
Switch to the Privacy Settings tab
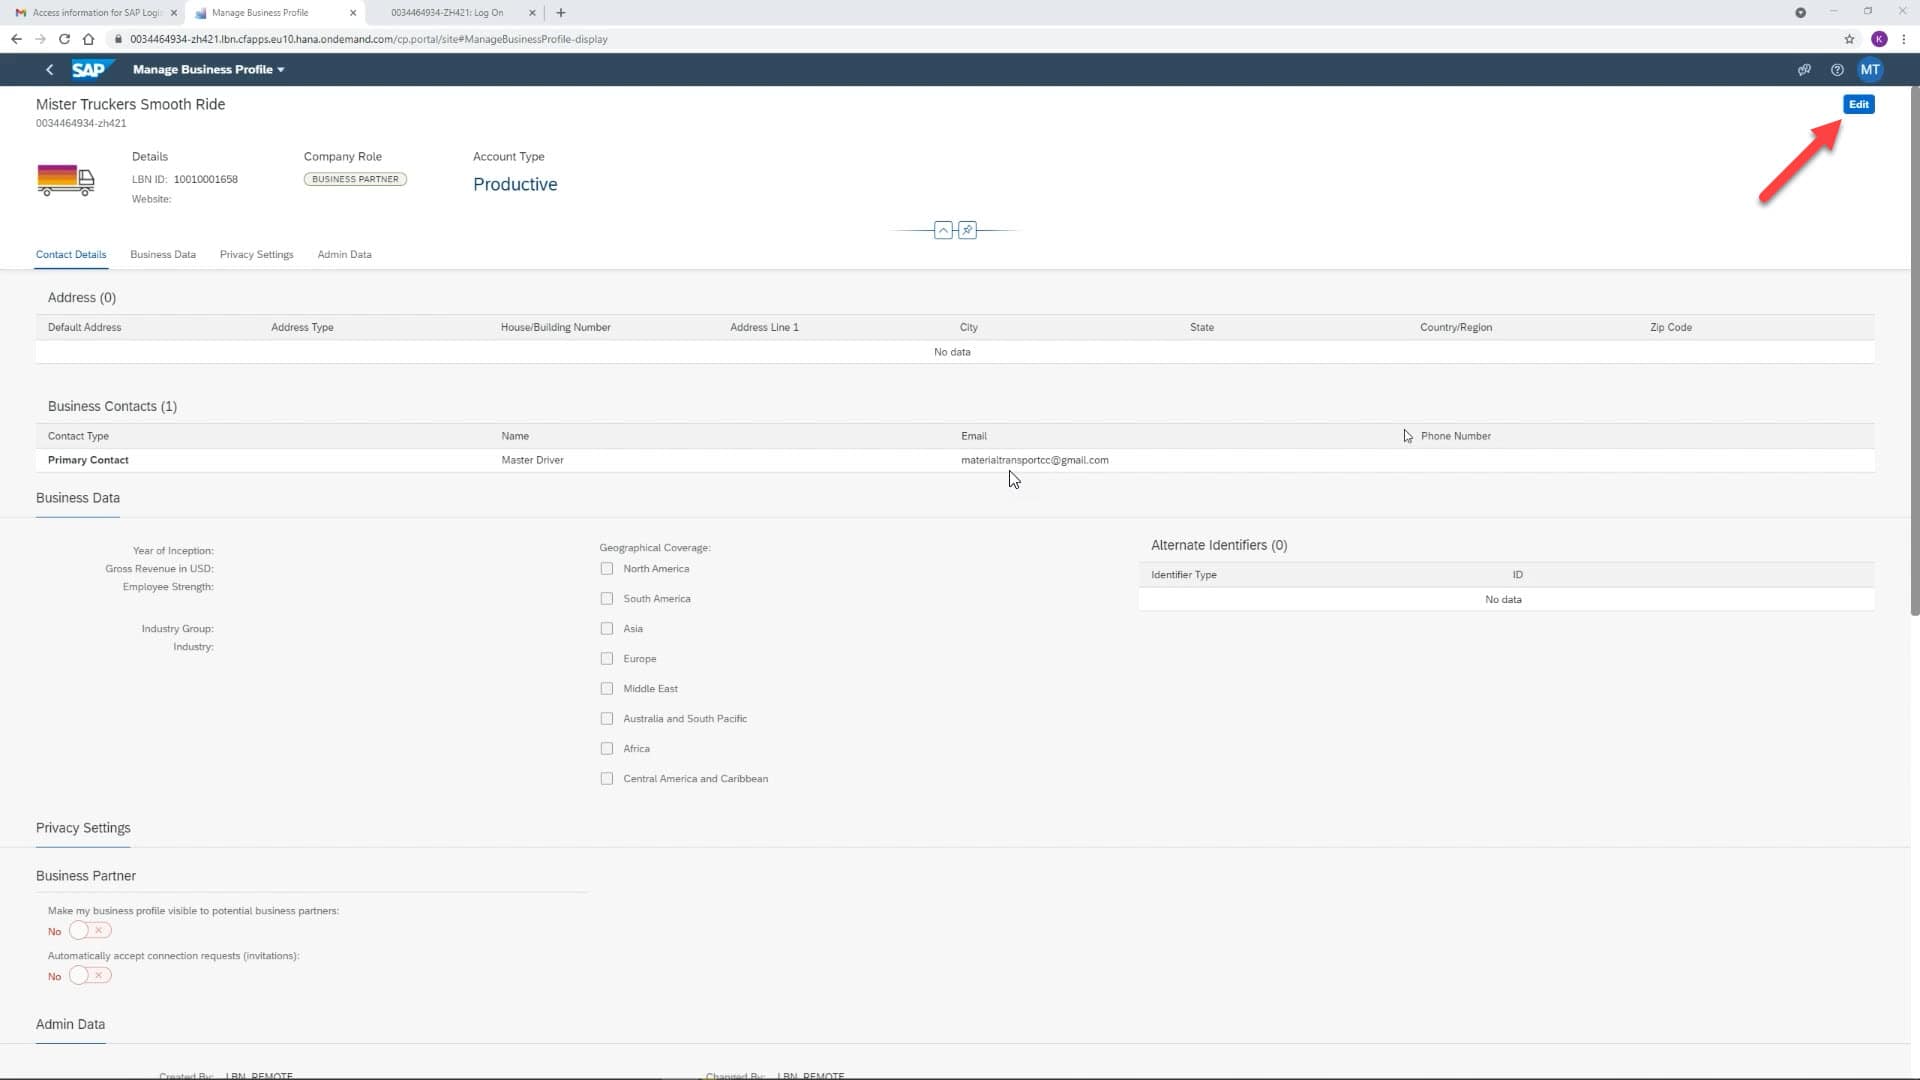coord(256,254)
